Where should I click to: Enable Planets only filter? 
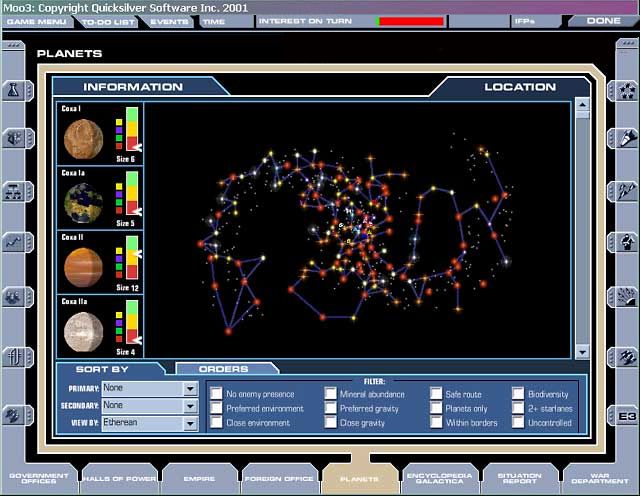pos(436,408)
